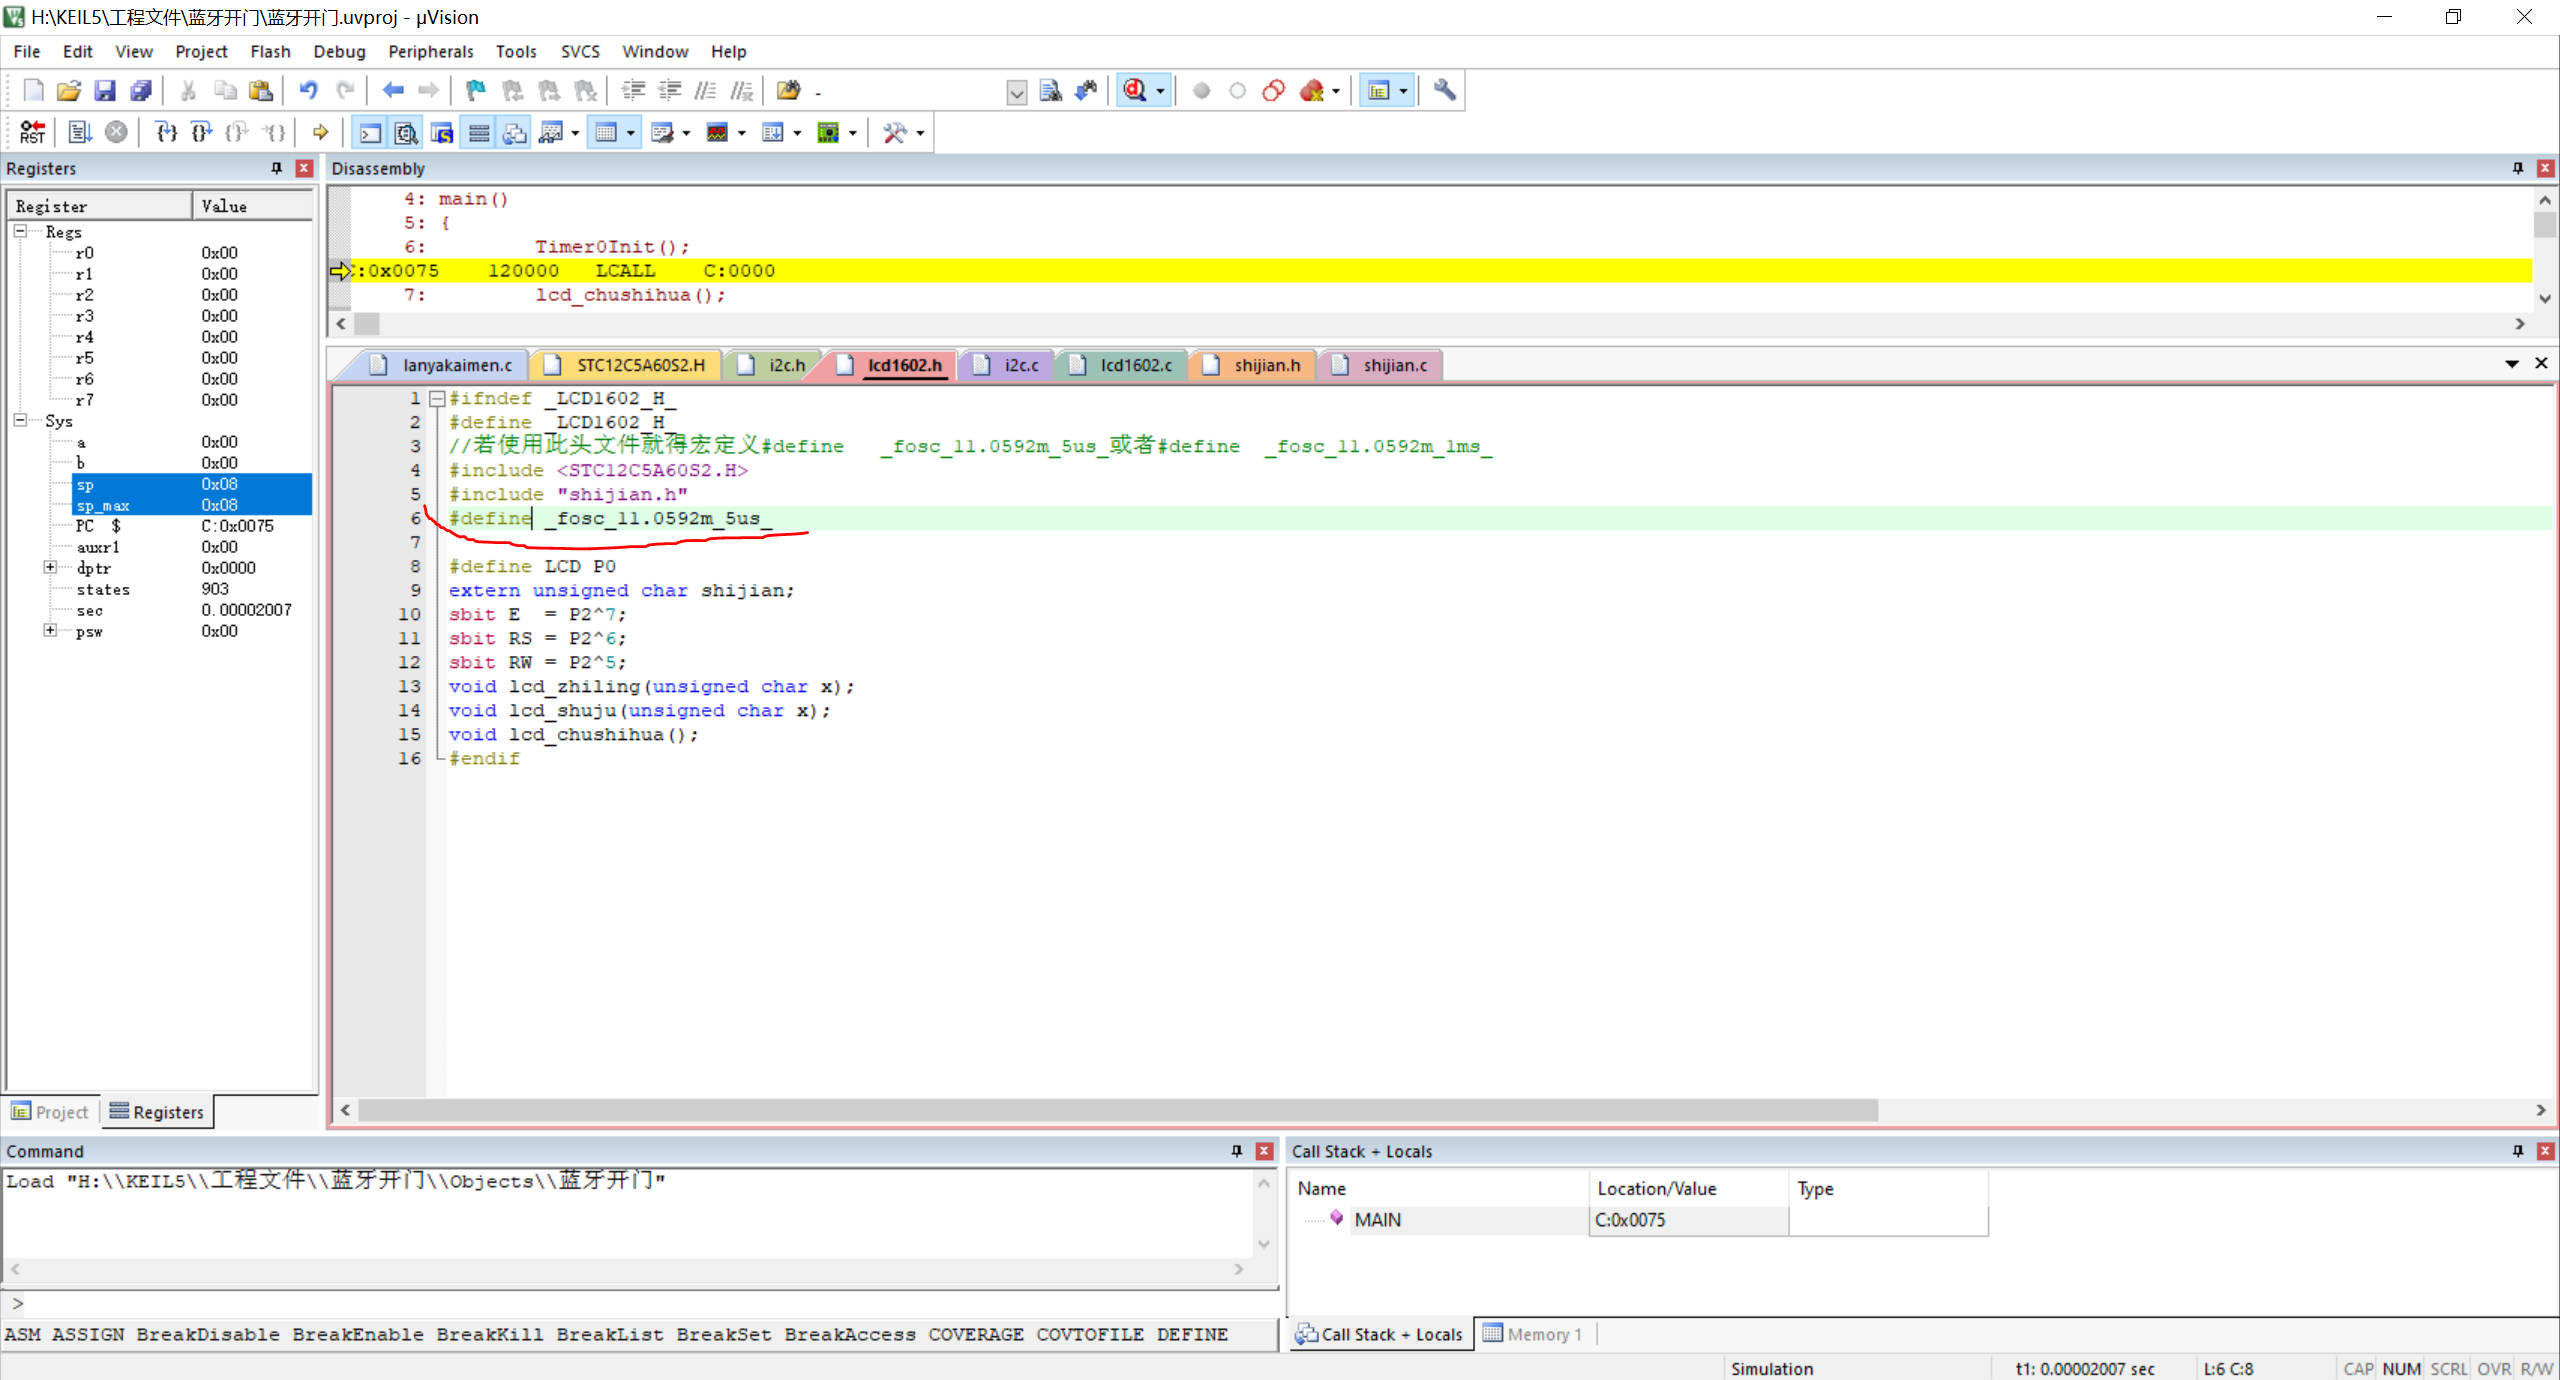Reset the CPU with RST icon
The height and width of the screenshot is (1380, 2560).
[x=33, y=132]
